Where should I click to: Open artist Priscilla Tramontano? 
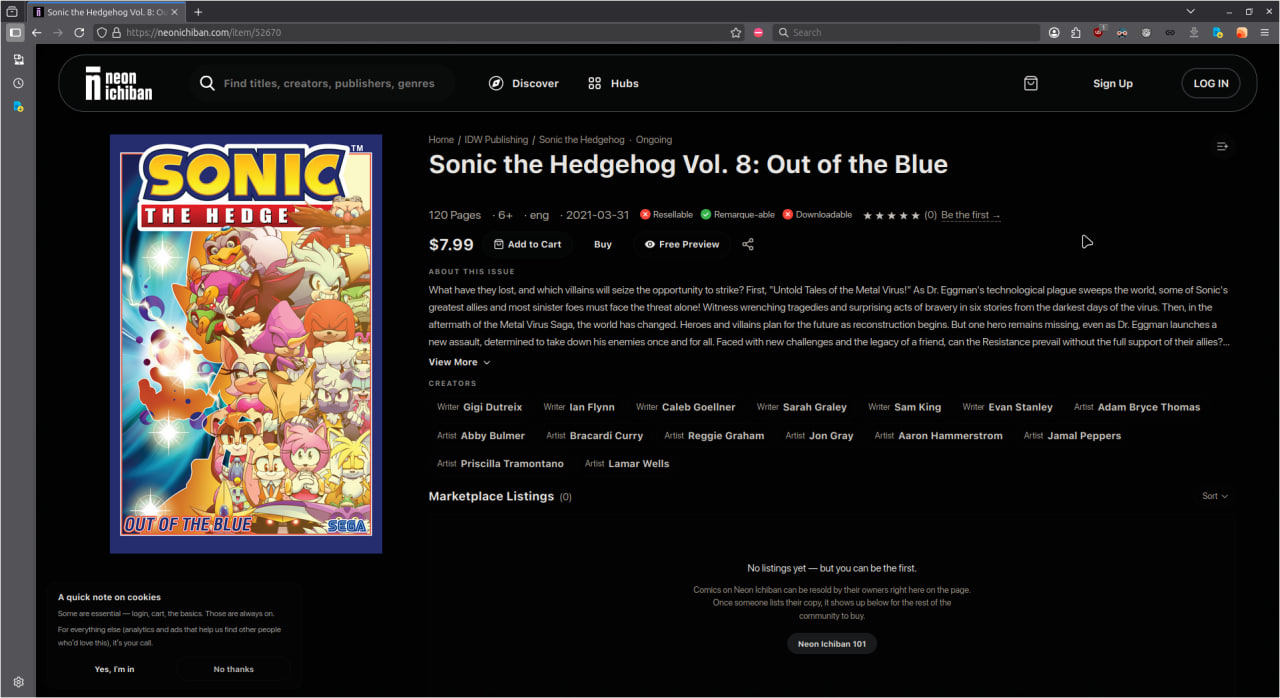pos(500,464)
